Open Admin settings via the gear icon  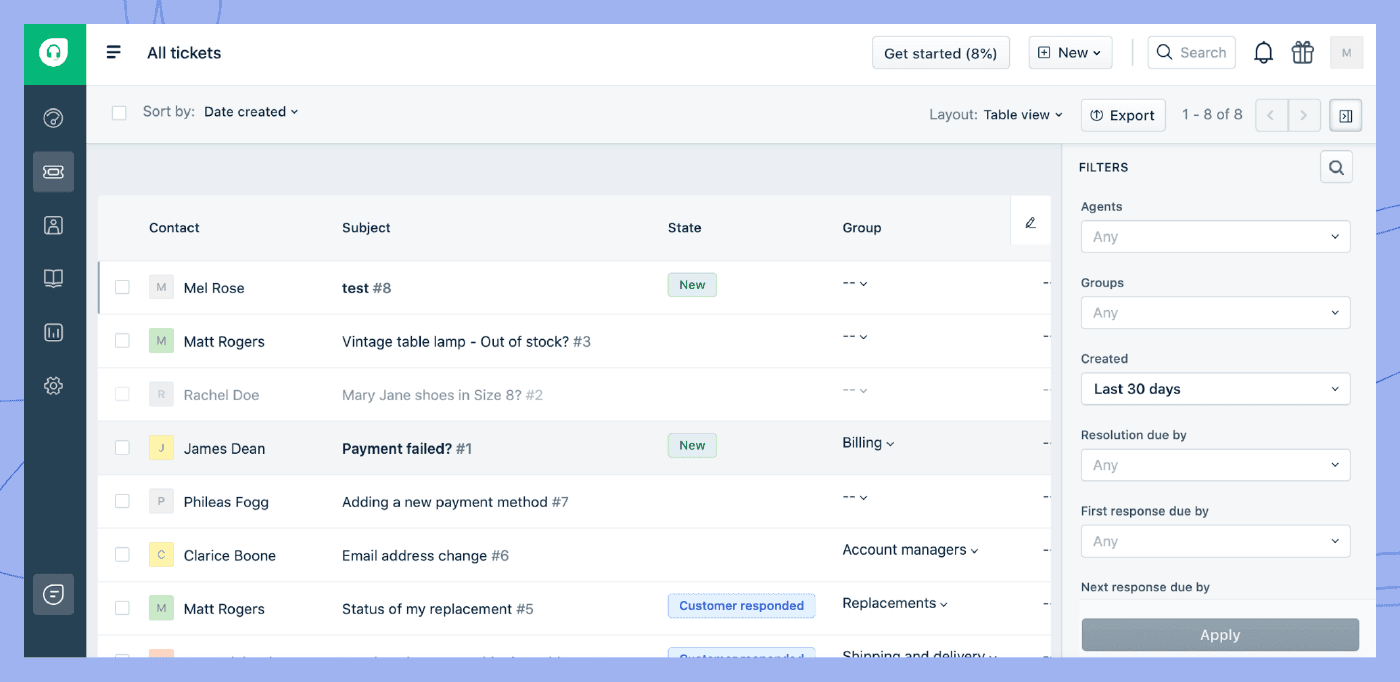click(x=53, y=385)
